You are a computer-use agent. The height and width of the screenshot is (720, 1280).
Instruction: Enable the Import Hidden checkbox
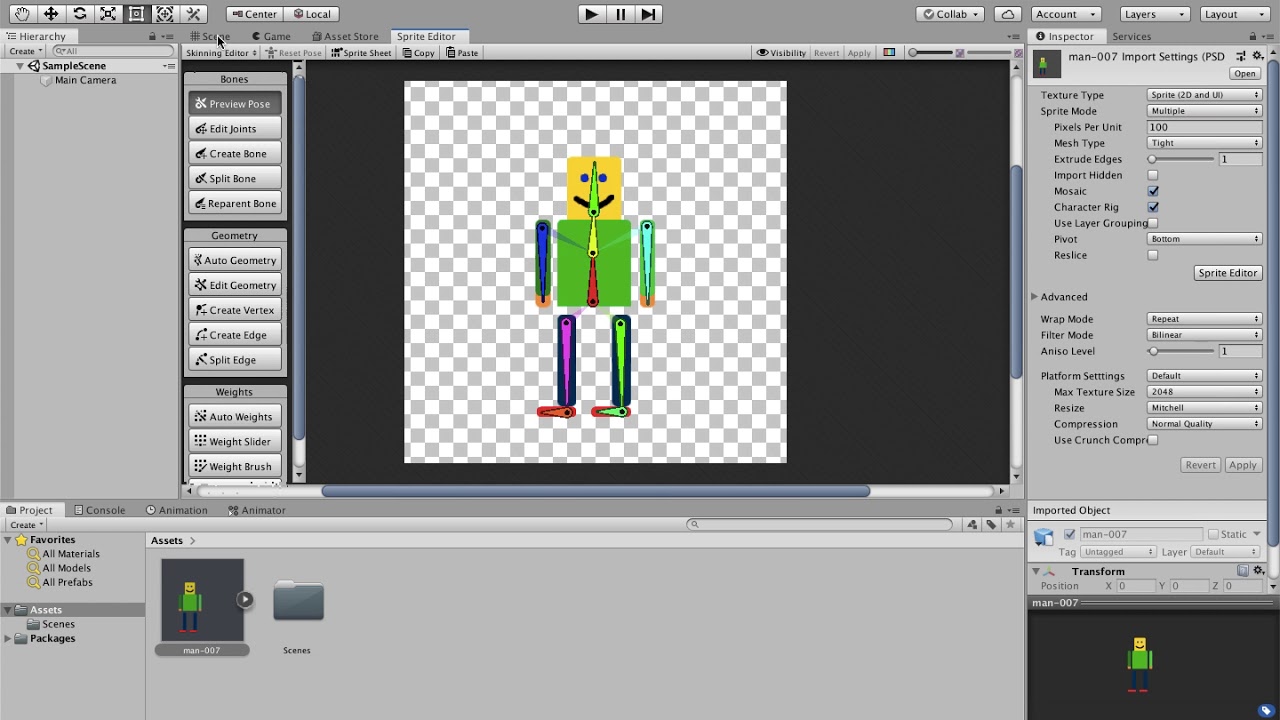1153,175
